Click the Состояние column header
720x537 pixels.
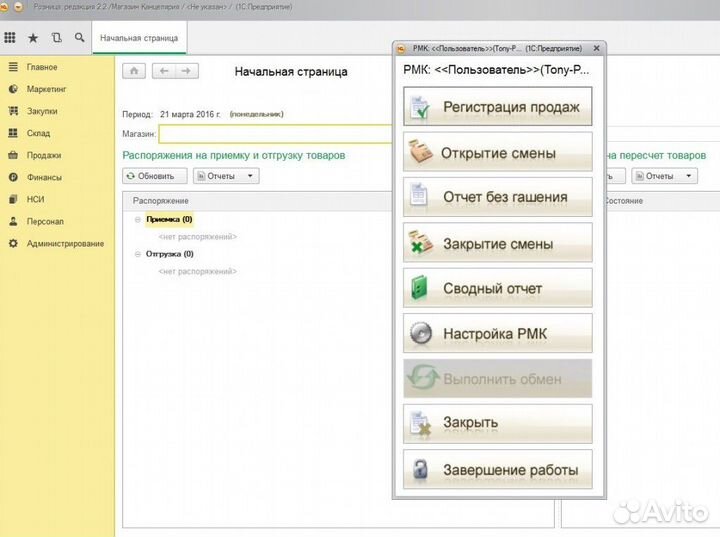click(x=624, y=201)
